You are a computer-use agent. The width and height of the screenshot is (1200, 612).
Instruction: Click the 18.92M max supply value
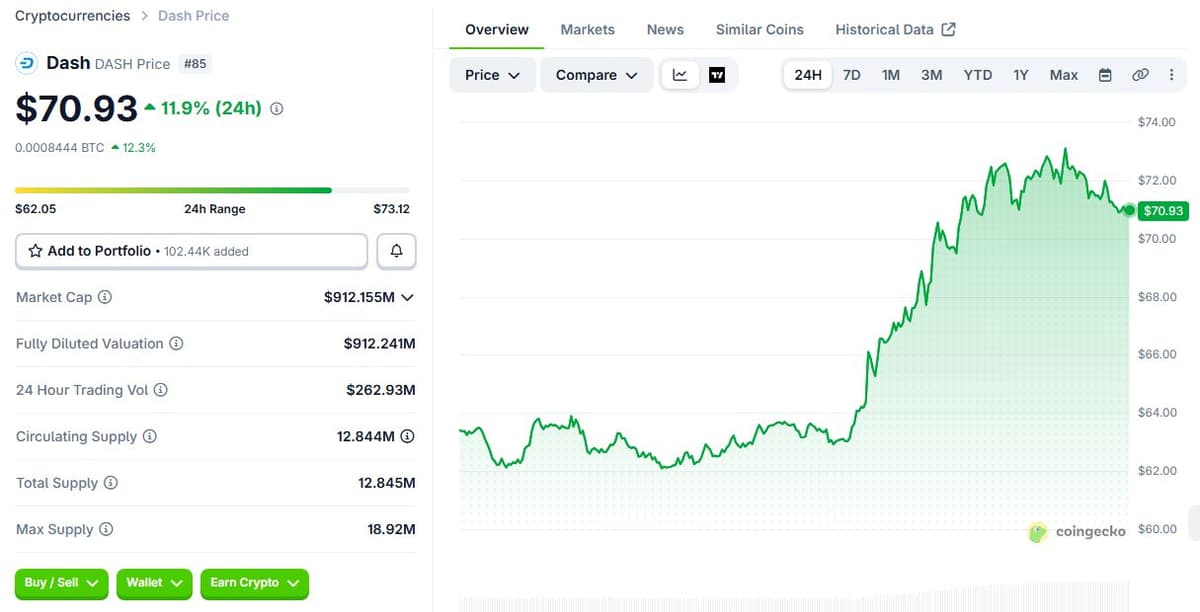pyautogui.click(x=391, y=529)
